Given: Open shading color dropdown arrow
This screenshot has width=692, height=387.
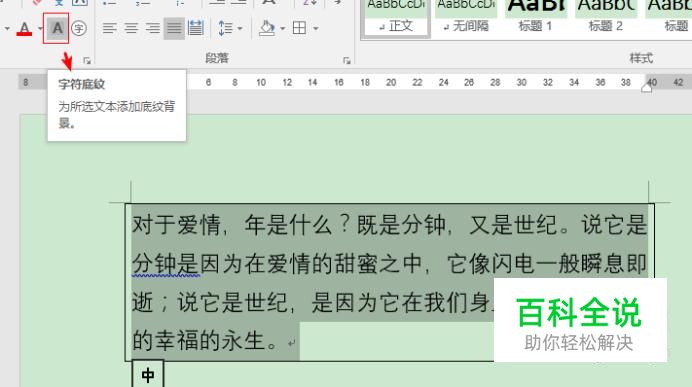Looking at the screenshot, I should pyautogui.click(x=282, y=29).
